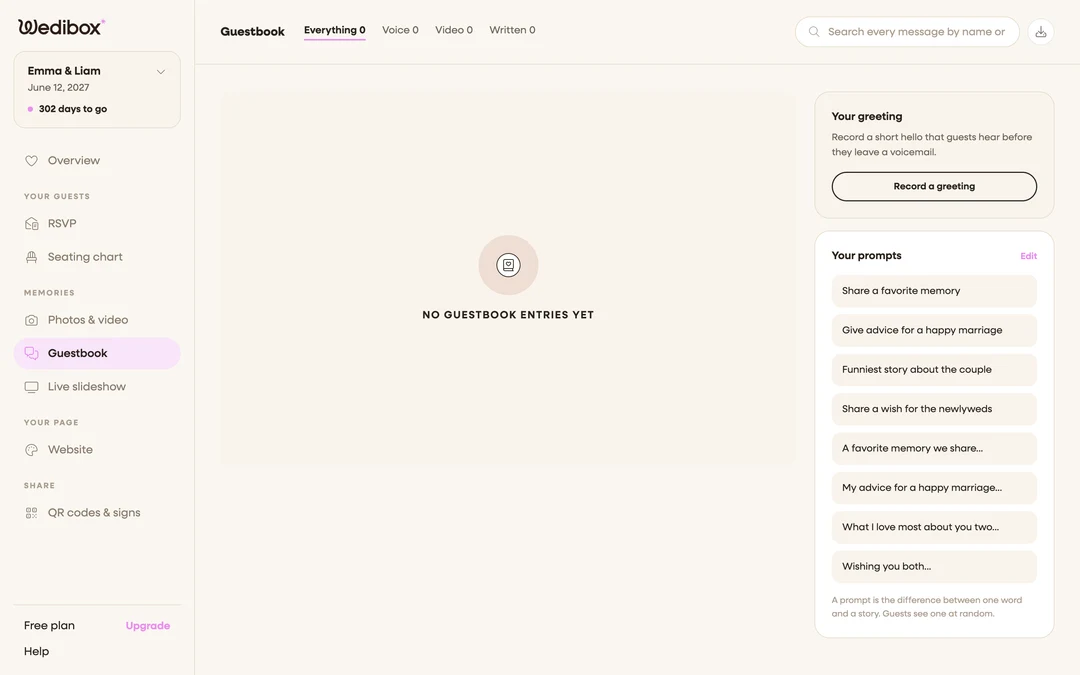Open Overview in the sidebar

97,160
